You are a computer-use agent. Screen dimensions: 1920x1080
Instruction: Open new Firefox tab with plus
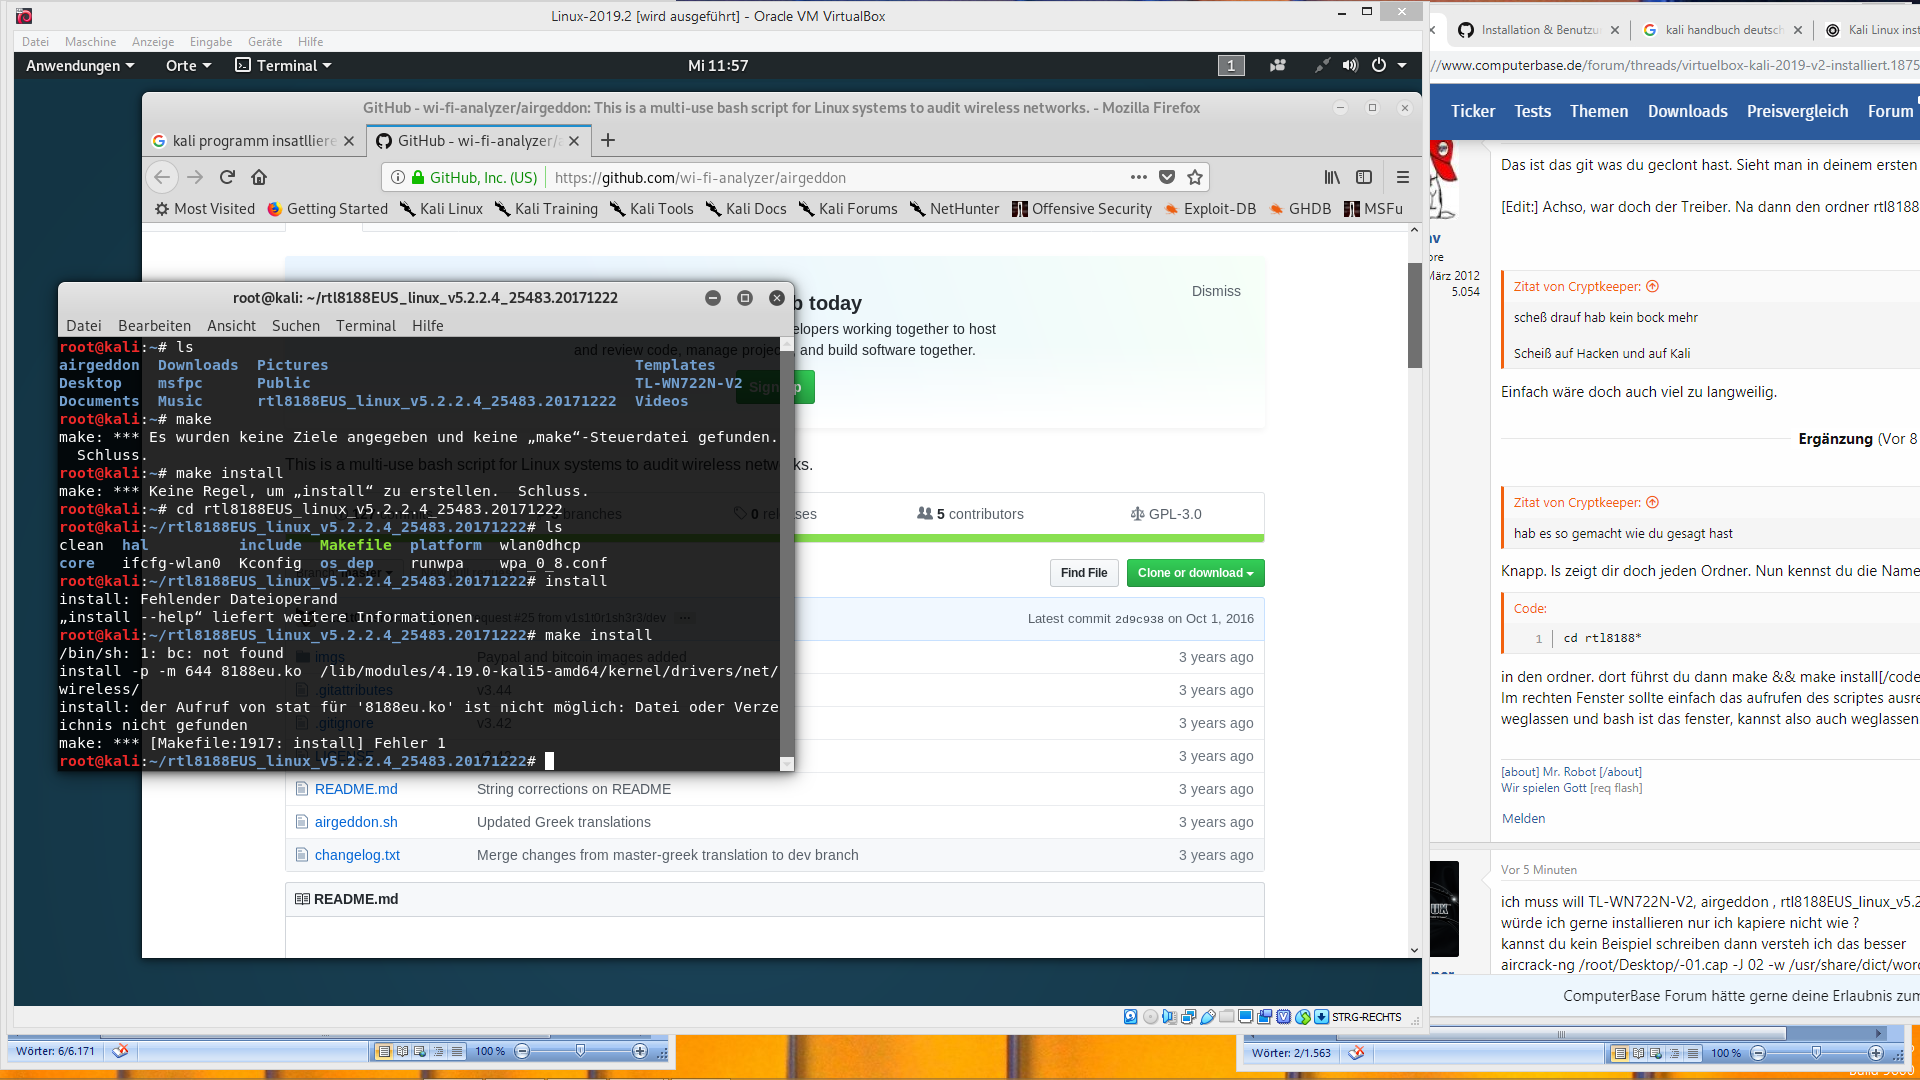pos(608,141)
